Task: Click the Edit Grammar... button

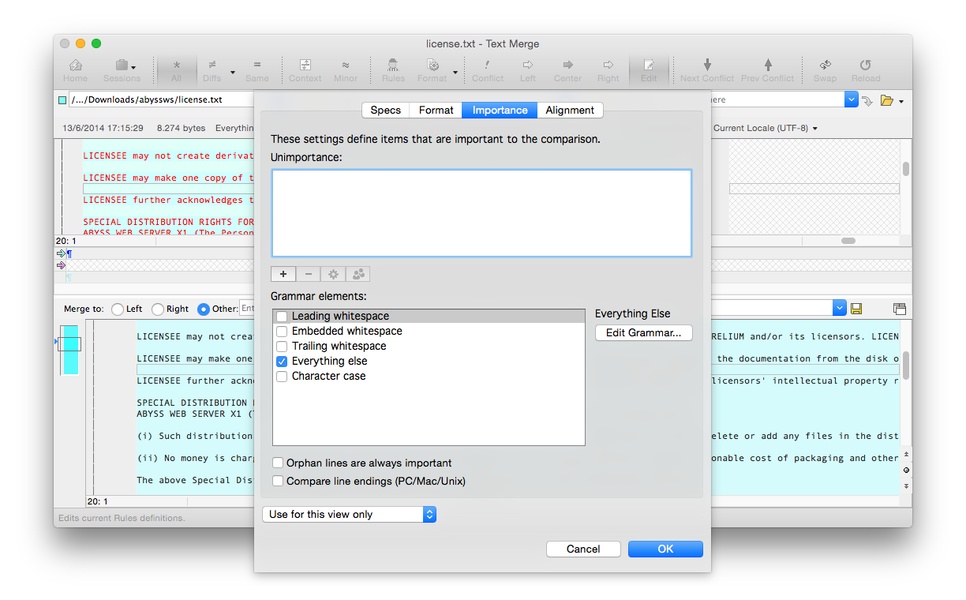Action: 643,333
